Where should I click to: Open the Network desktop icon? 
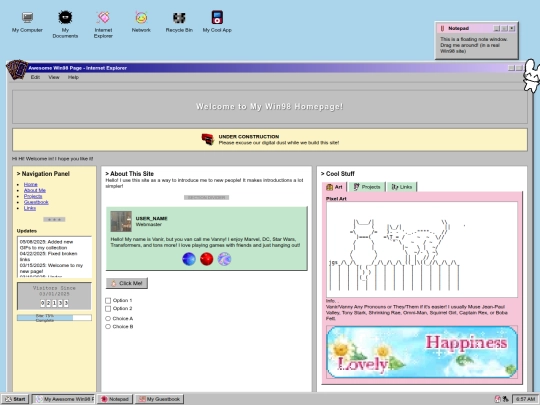click(141, 22)
